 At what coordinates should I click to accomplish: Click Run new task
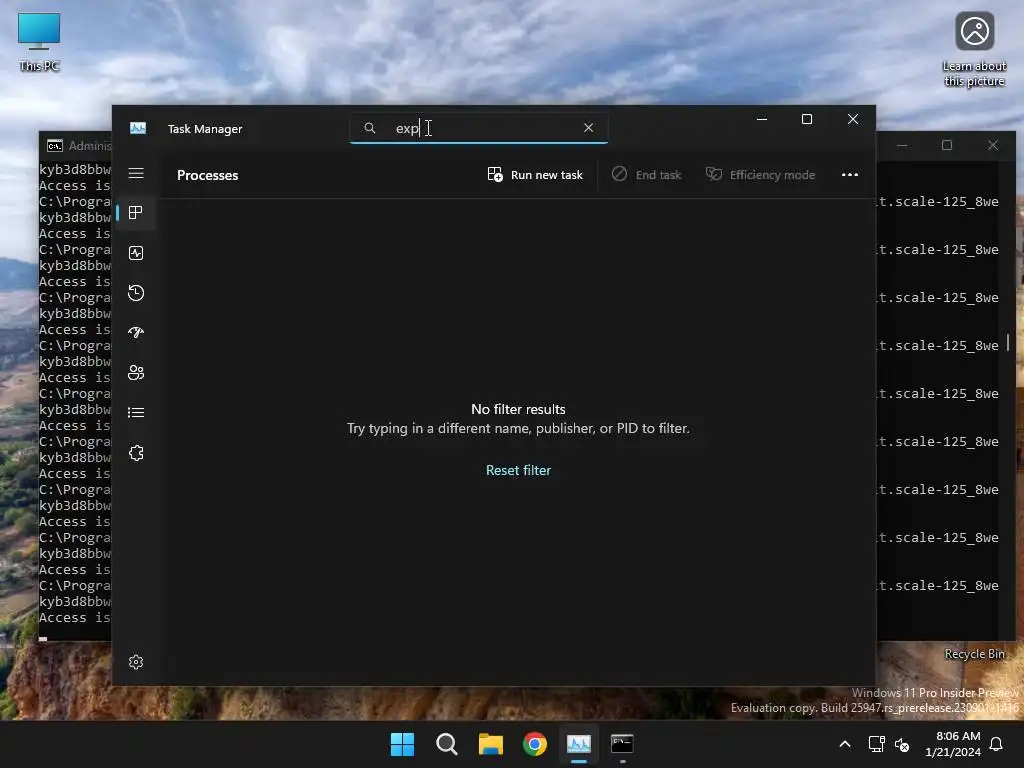coord(535,175)
